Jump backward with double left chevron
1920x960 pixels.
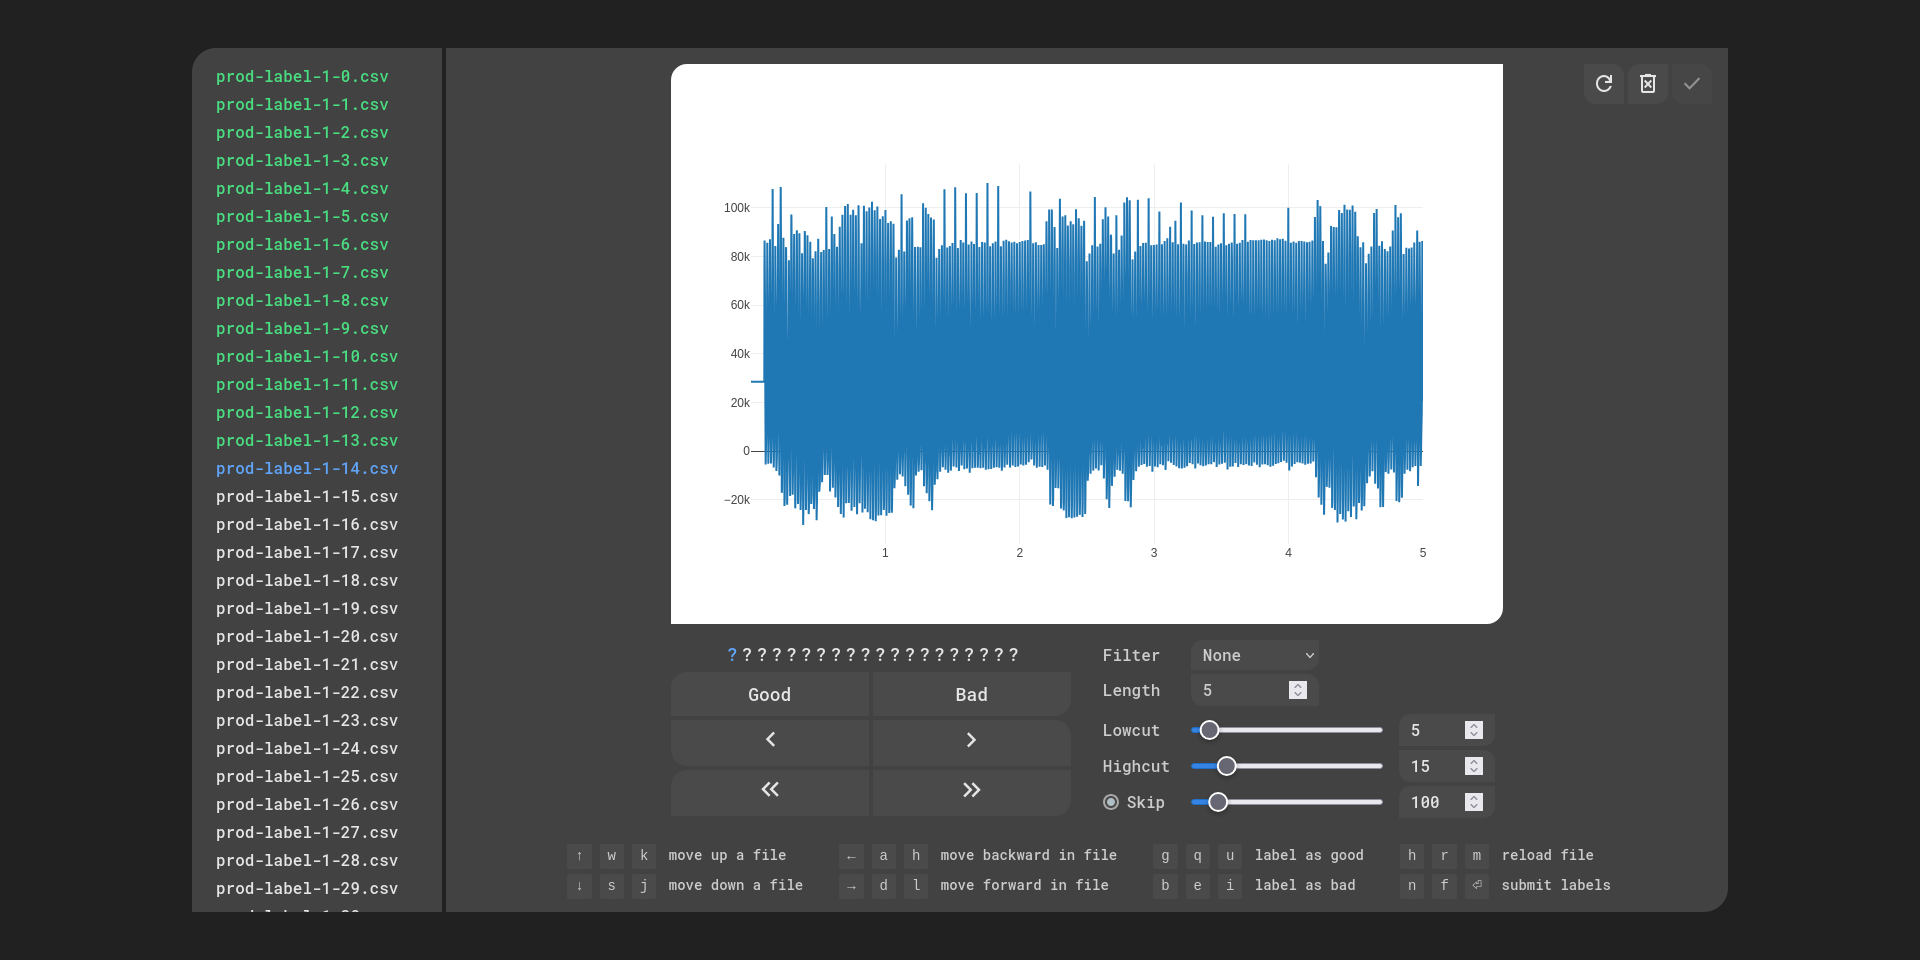[x=770, y=790]
